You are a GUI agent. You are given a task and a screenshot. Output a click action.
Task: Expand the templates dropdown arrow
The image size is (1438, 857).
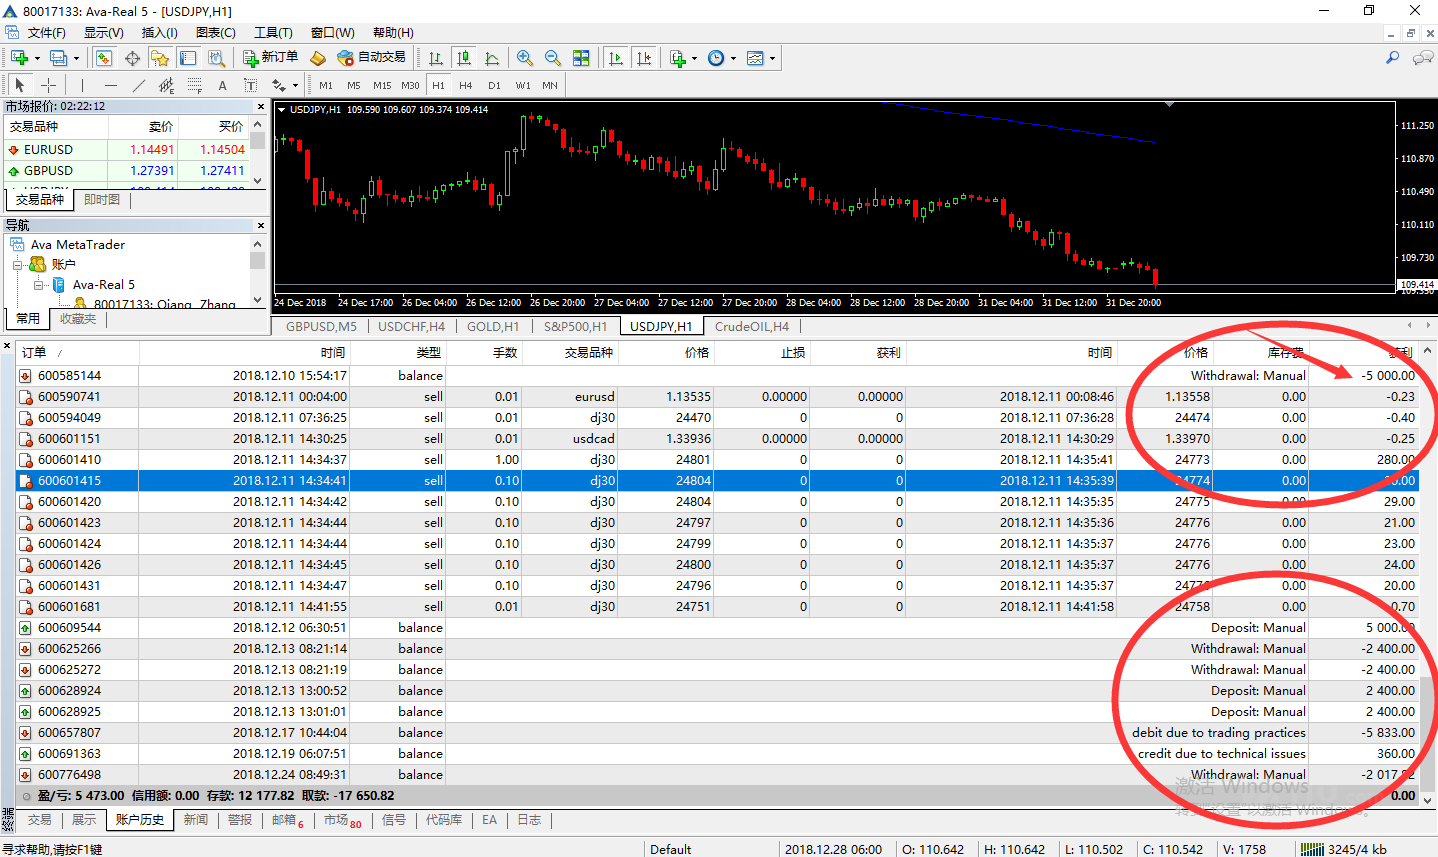(772, 58)
